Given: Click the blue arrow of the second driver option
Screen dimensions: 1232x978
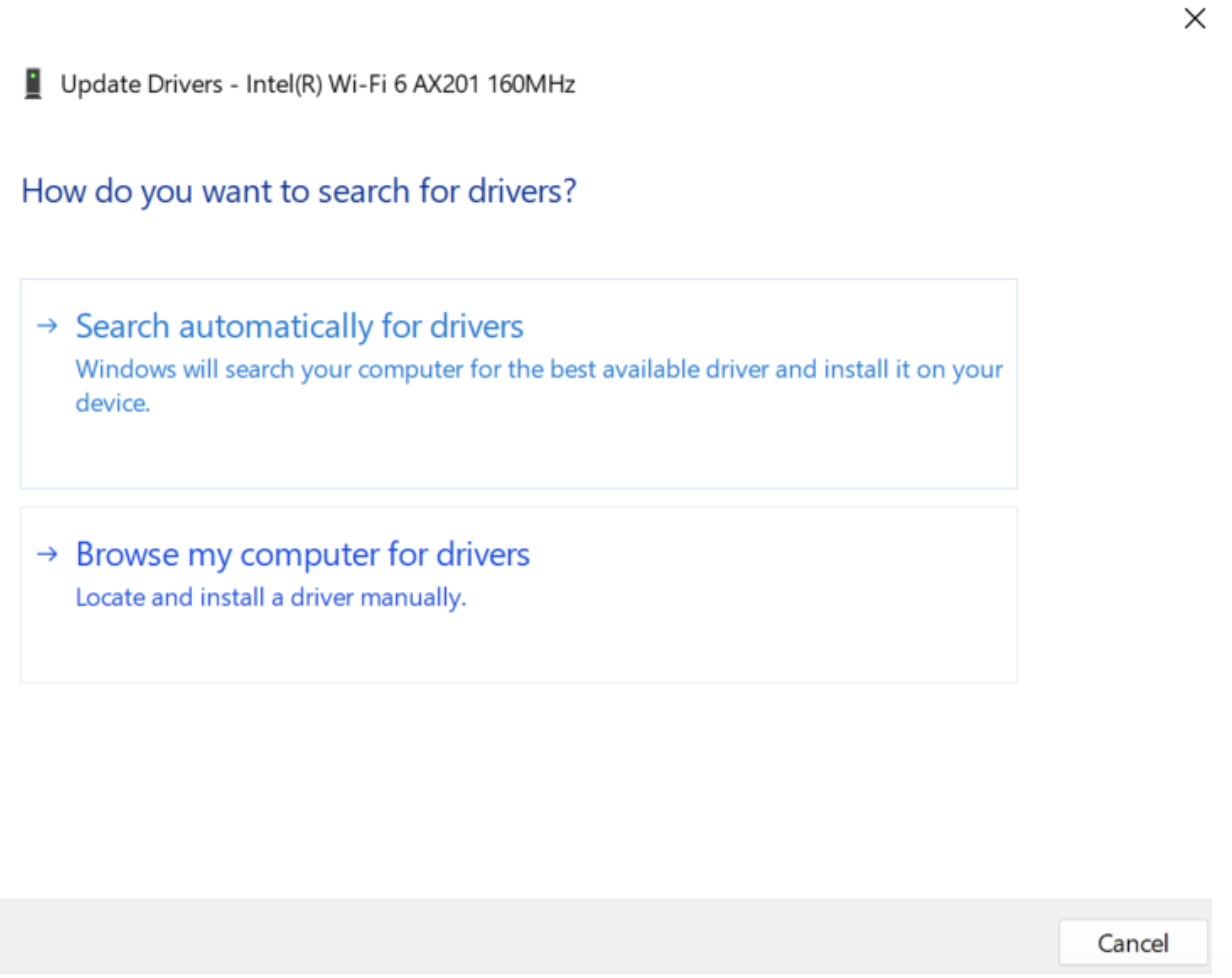Looking at the screenshot, I should [x=46, y=554].
